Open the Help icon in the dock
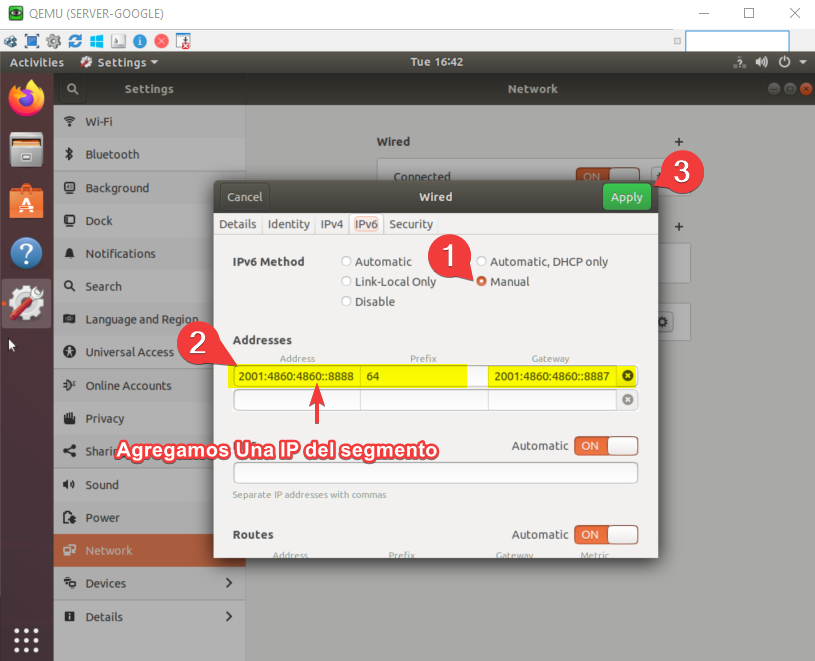 tap(27, 252)
